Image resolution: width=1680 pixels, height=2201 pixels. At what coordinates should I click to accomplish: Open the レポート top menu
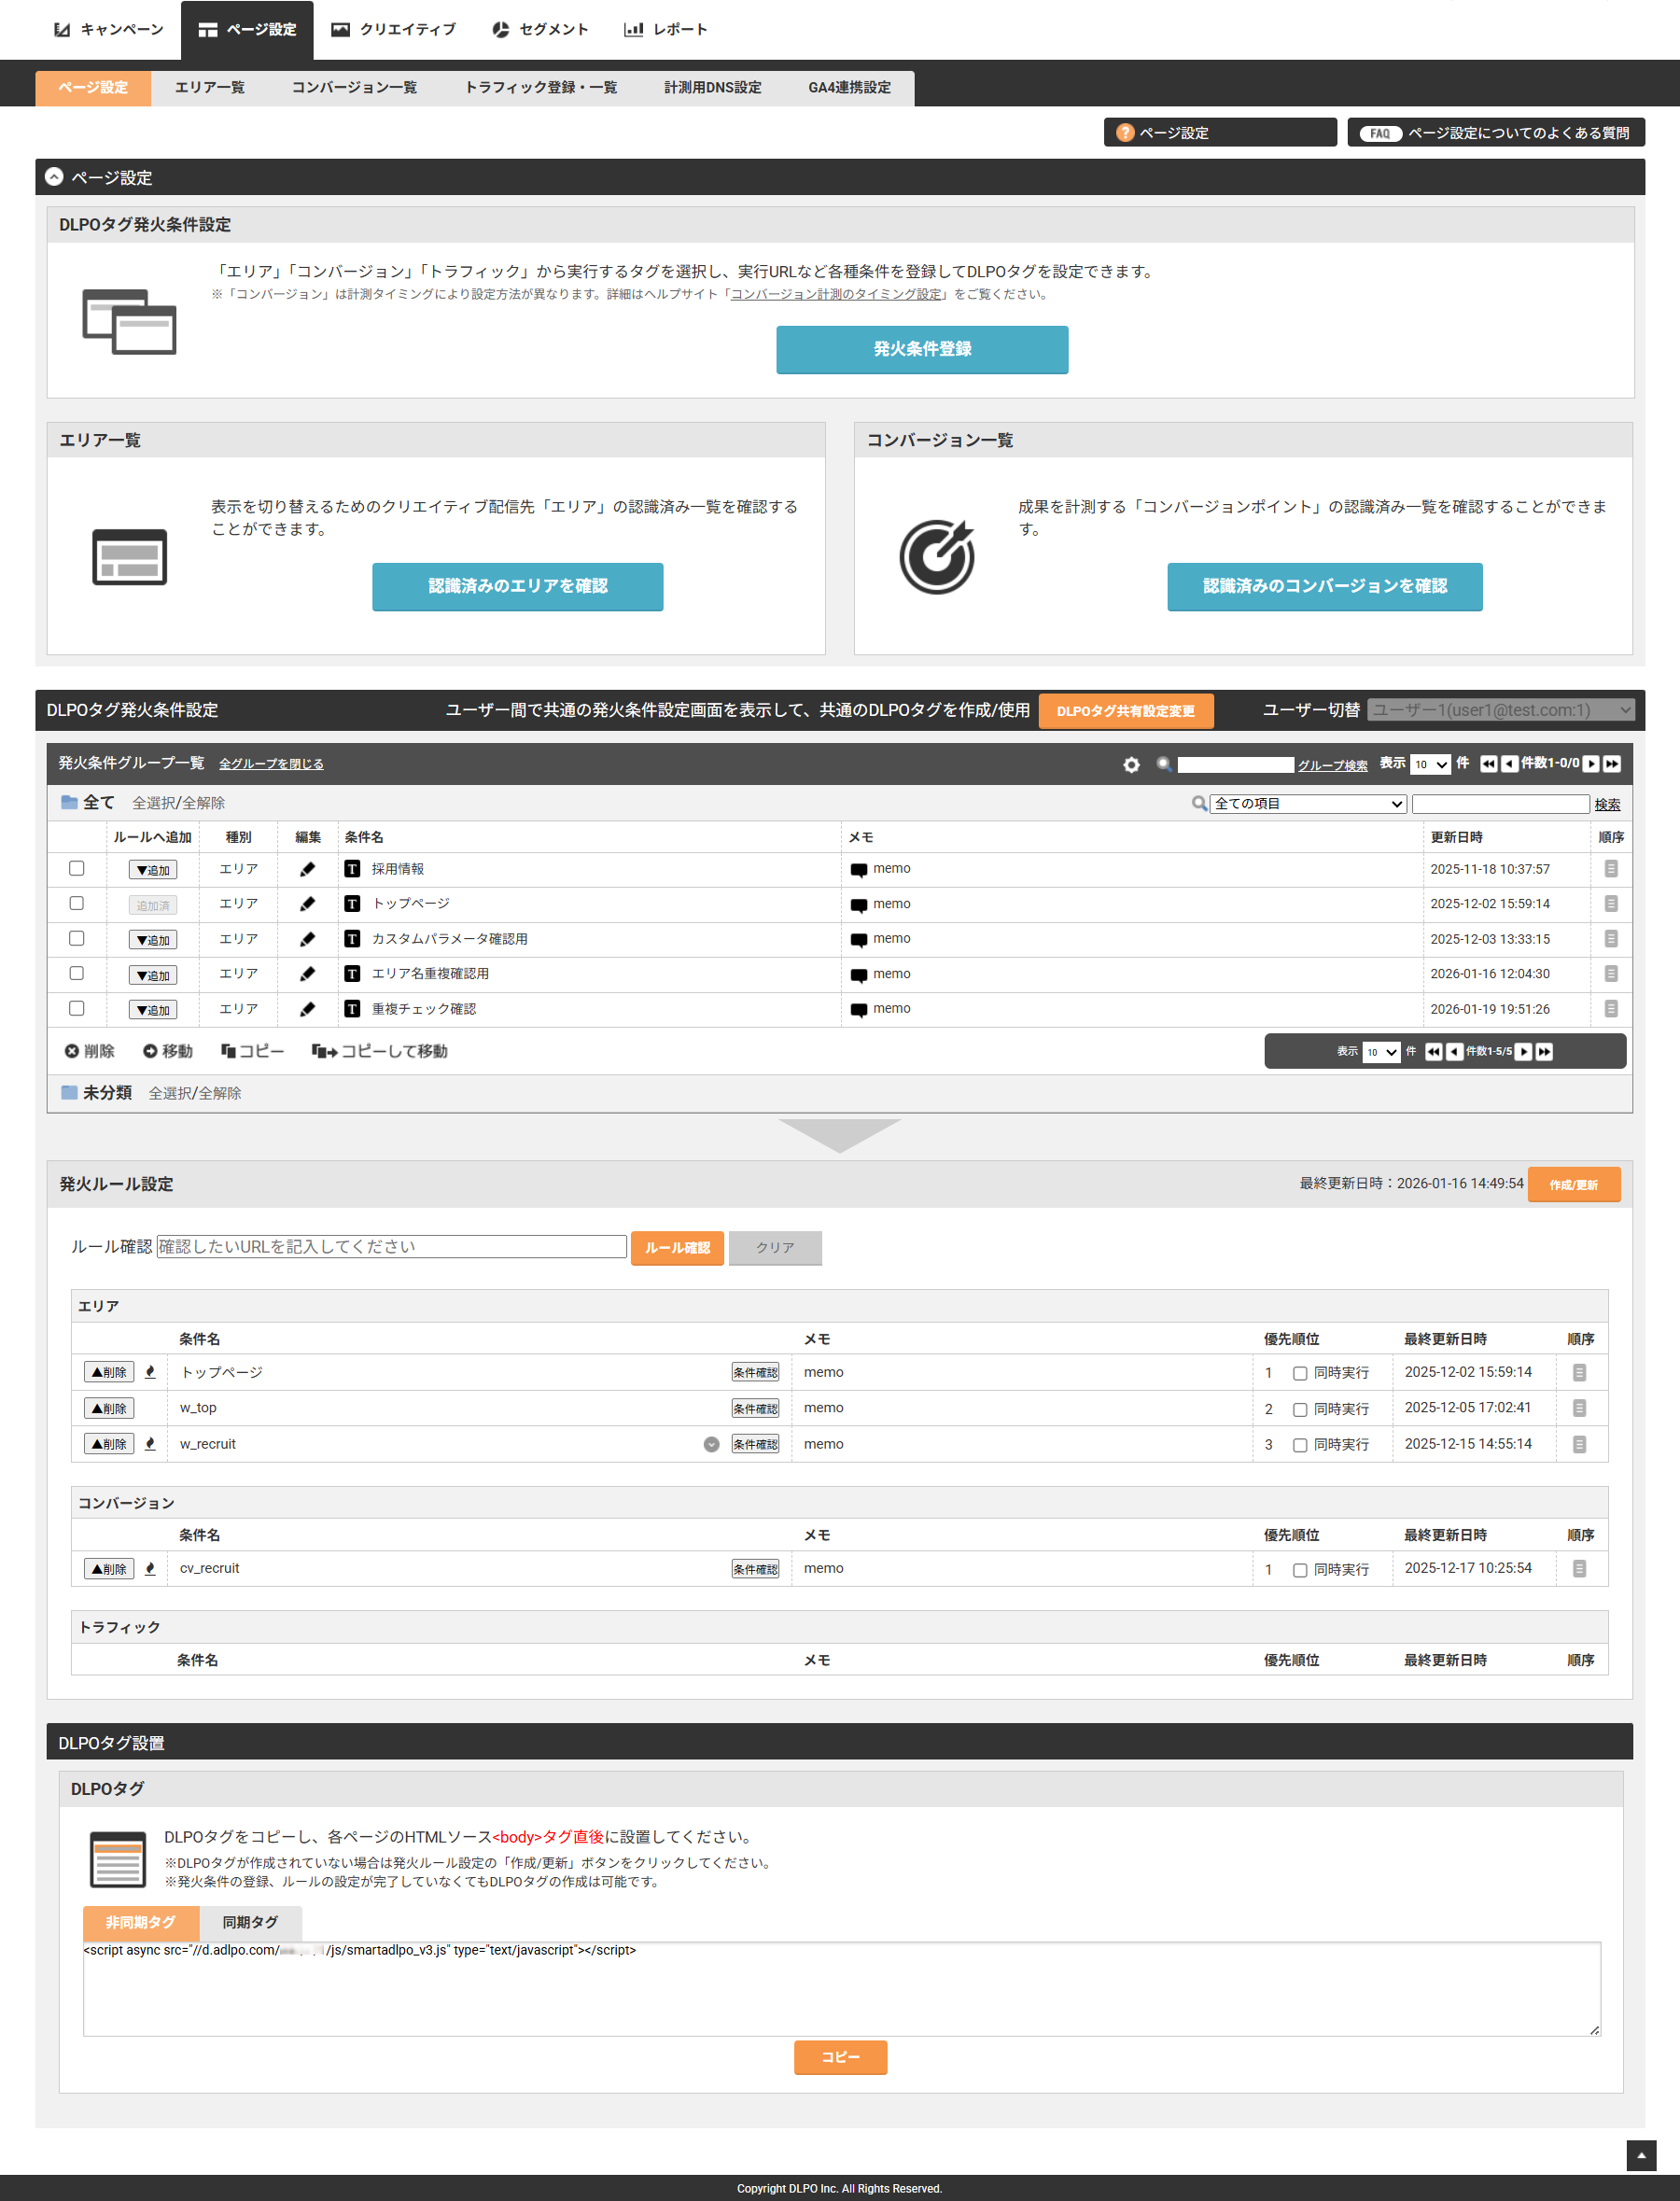tap(666, 30)
